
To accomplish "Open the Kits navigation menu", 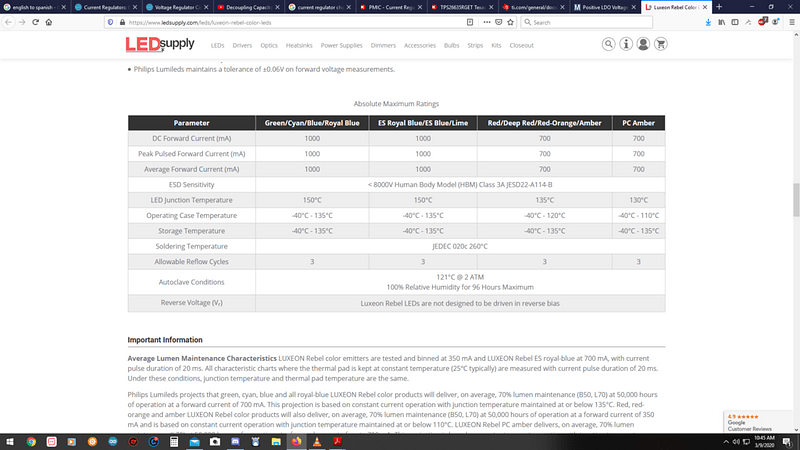I will [x=496, y=45].
